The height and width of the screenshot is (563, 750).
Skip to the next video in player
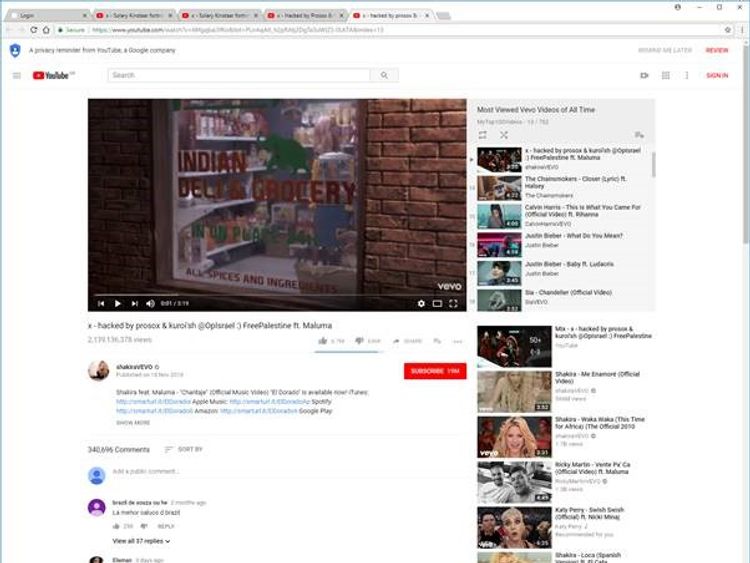click(x=134, y=303)
